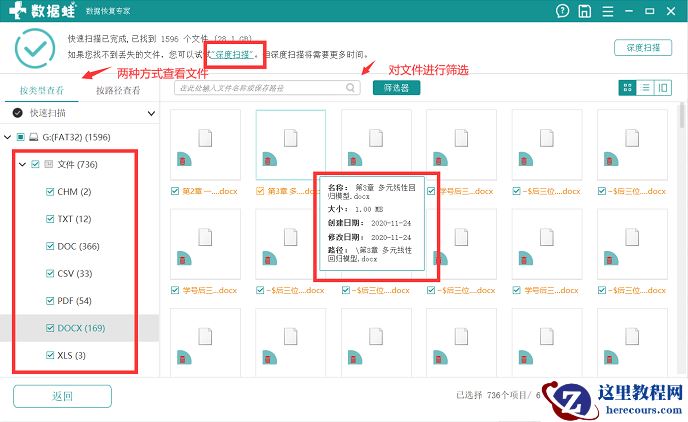The image size is (688, 422).
Task: Switch to grid thumbnail view
Action: pos(627,88)
